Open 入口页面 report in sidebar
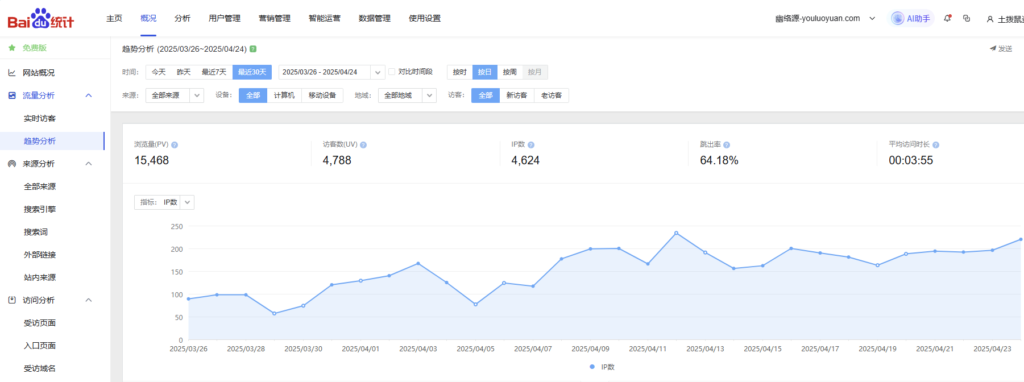The width and height of the screenshot is (1024, 382). 40,345
